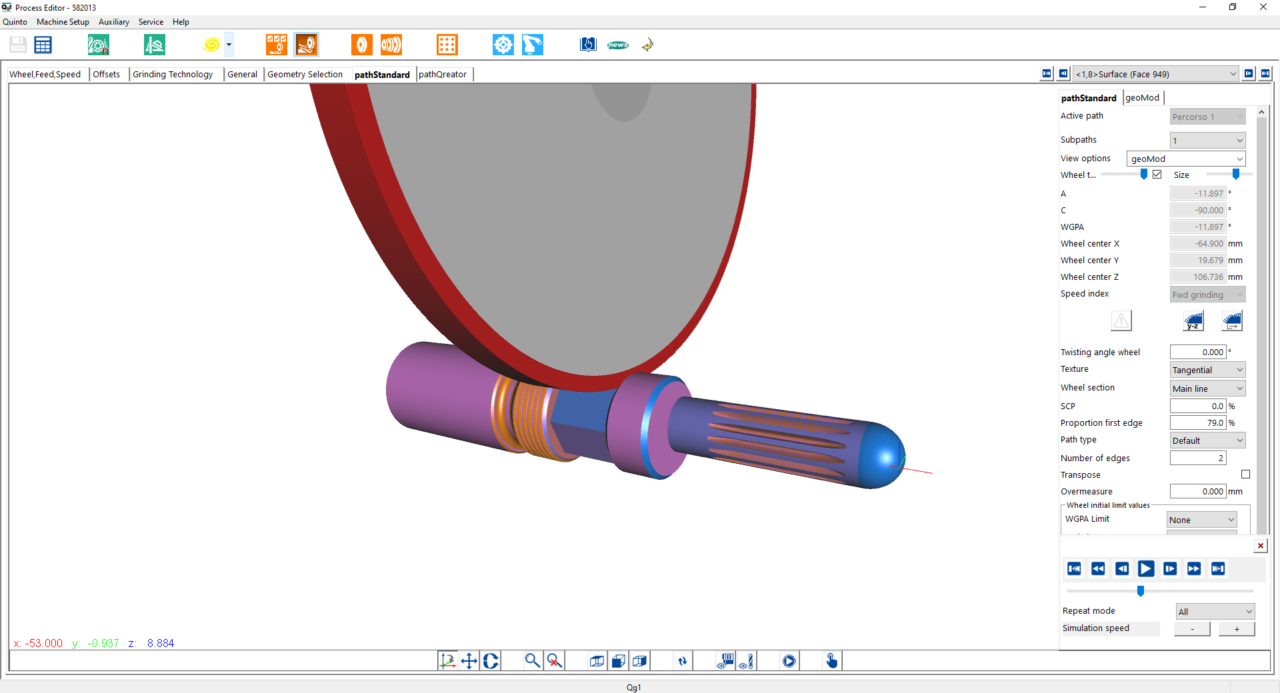
Task: Click the simulation speed plus button
Action: coord(1237,629)
